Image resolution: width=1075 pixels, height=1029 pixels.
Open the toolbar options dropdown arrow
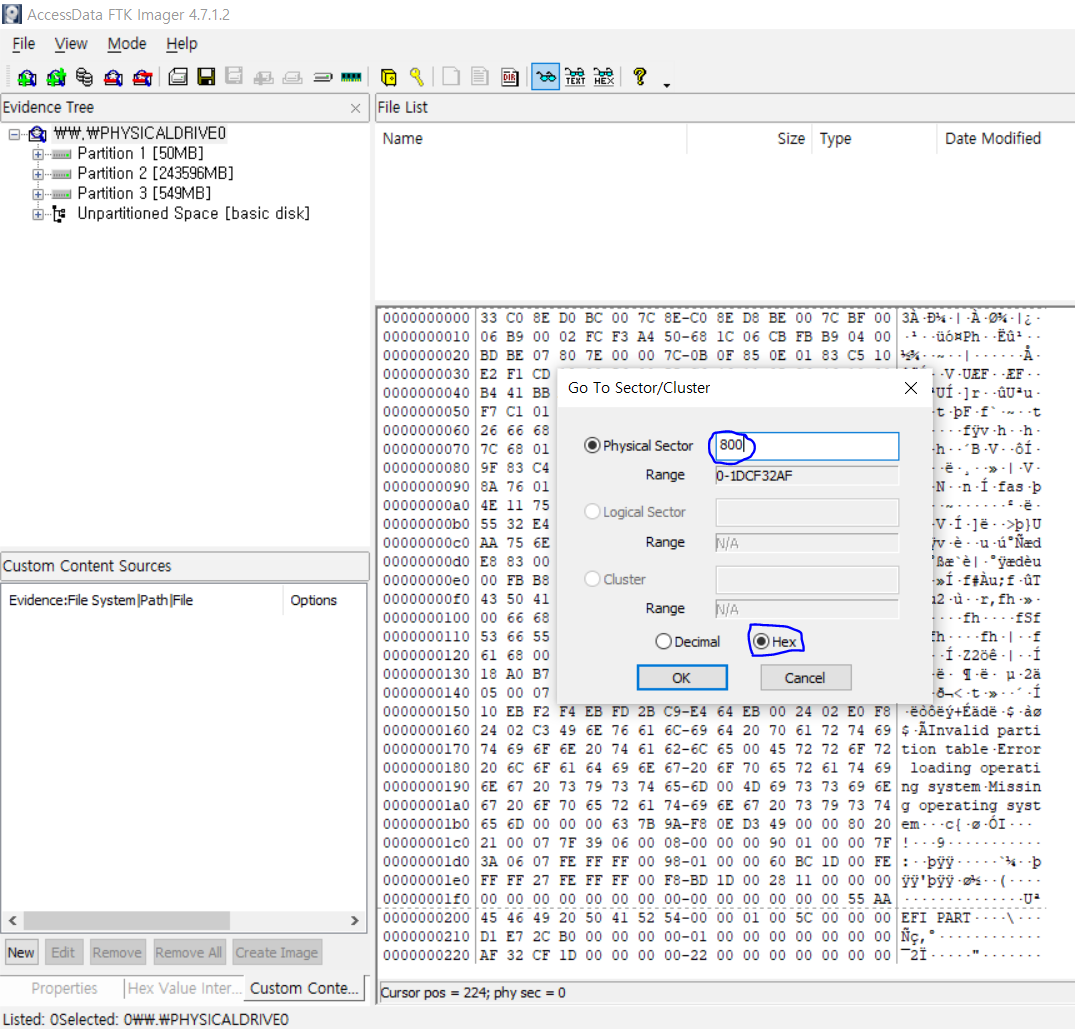tap(666, 86)
